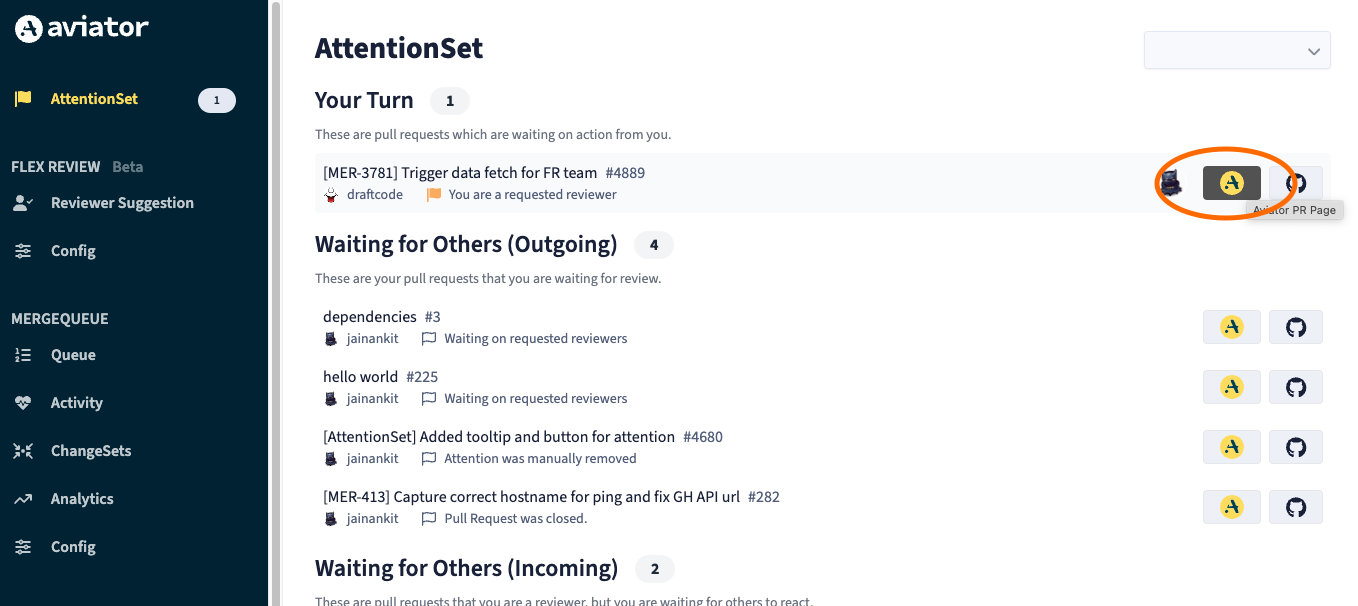Open the MergeQueue Queue page

(x=73, y=355)
